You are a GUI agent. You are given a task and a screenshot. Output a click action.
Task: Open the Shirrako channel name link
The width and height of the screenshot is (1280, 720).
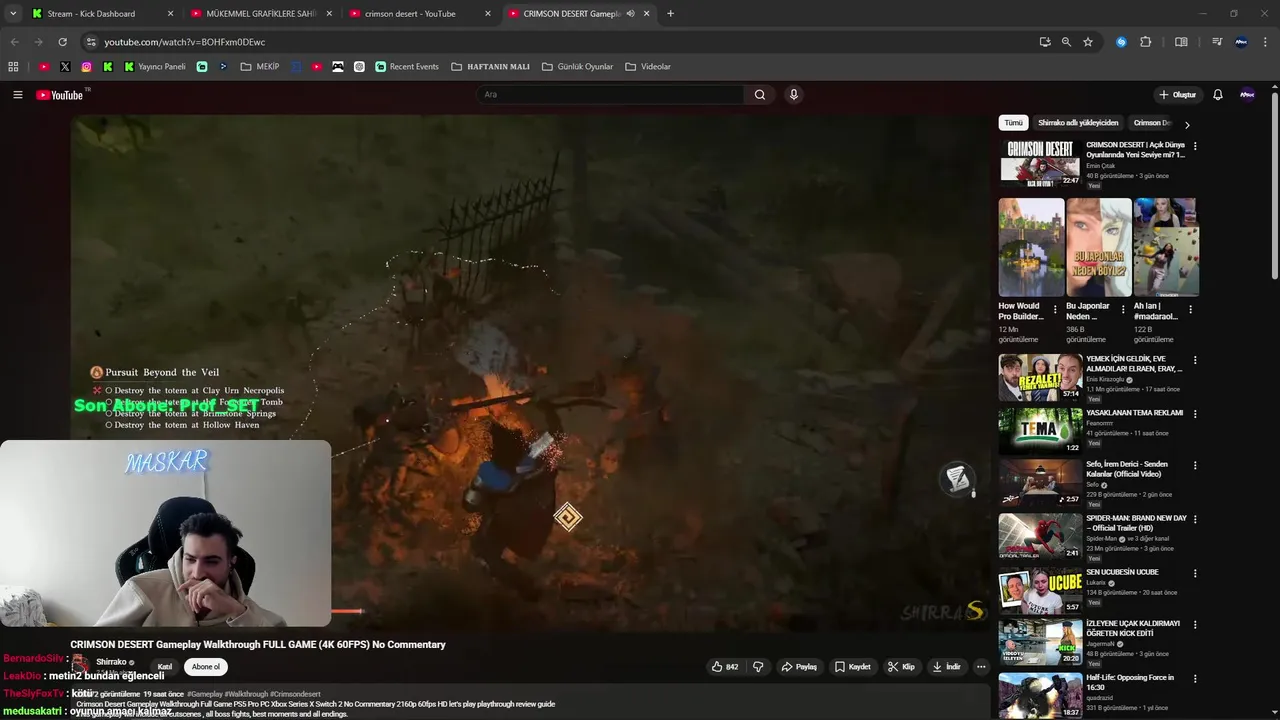tap(111, 662)
